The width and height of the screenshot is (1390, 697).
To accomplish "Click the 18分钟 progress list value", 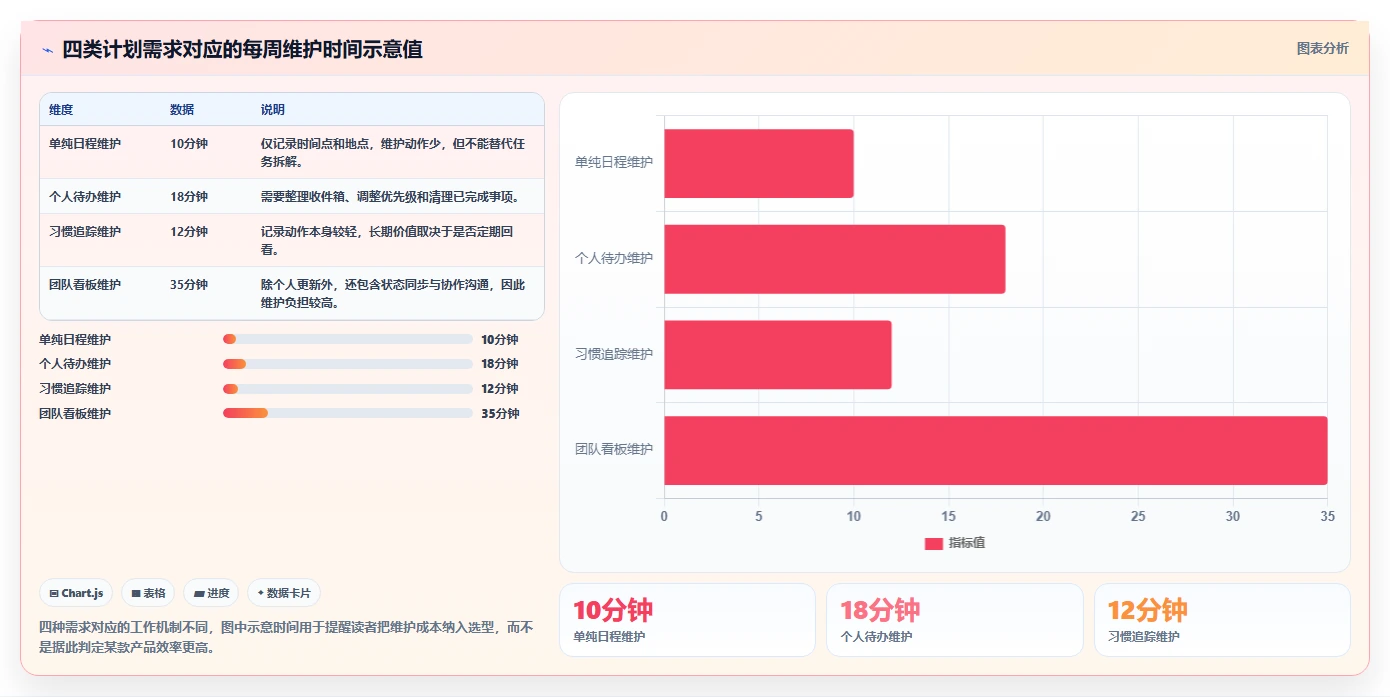I will pos(500,364).
